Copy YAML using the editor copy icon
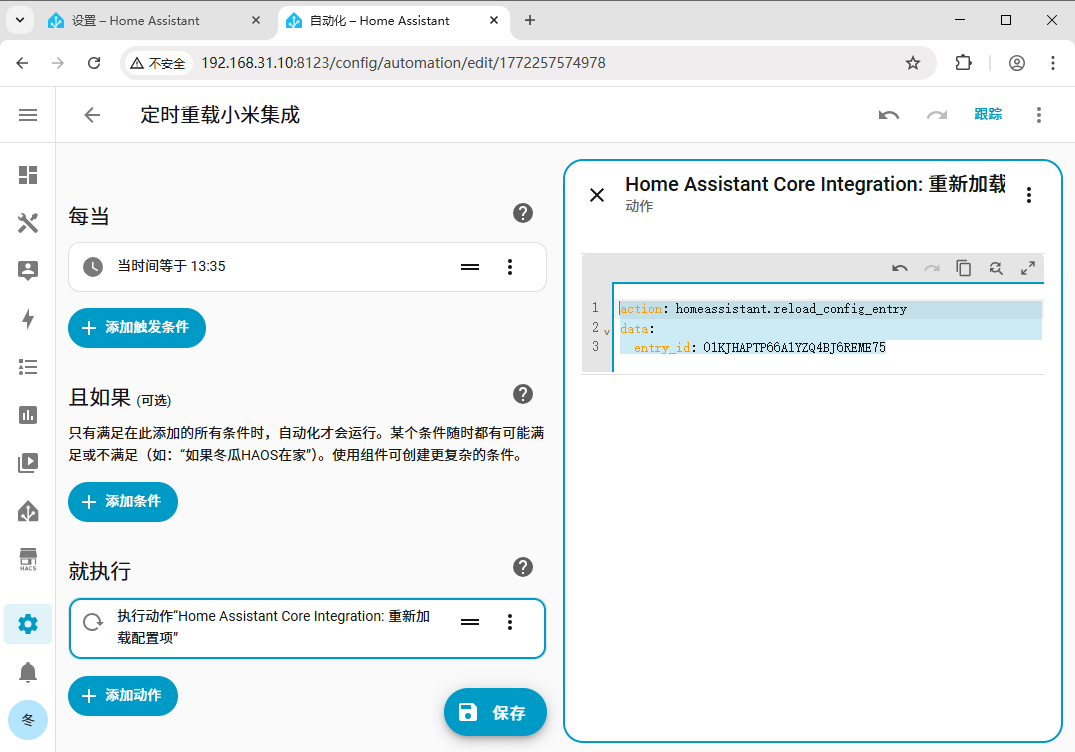This screenshot has width=1075, height=752. pyautogui.click(x=963, y=268)
